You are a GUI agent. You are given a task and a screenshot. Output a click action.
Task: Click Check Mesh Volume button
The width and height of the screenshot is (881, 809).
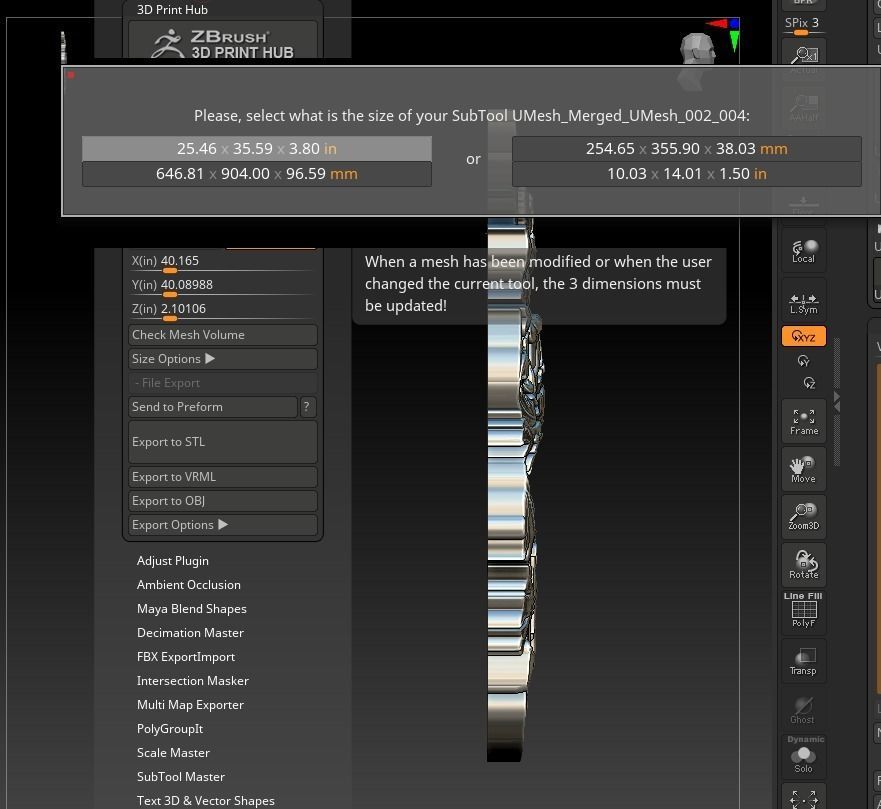222,335
